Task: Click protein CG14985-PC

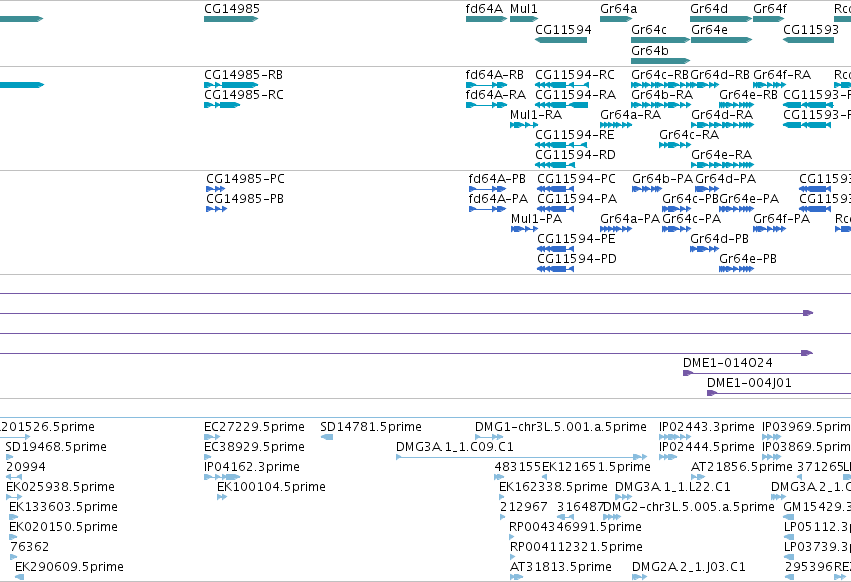Action: click(x=215, y=189)
